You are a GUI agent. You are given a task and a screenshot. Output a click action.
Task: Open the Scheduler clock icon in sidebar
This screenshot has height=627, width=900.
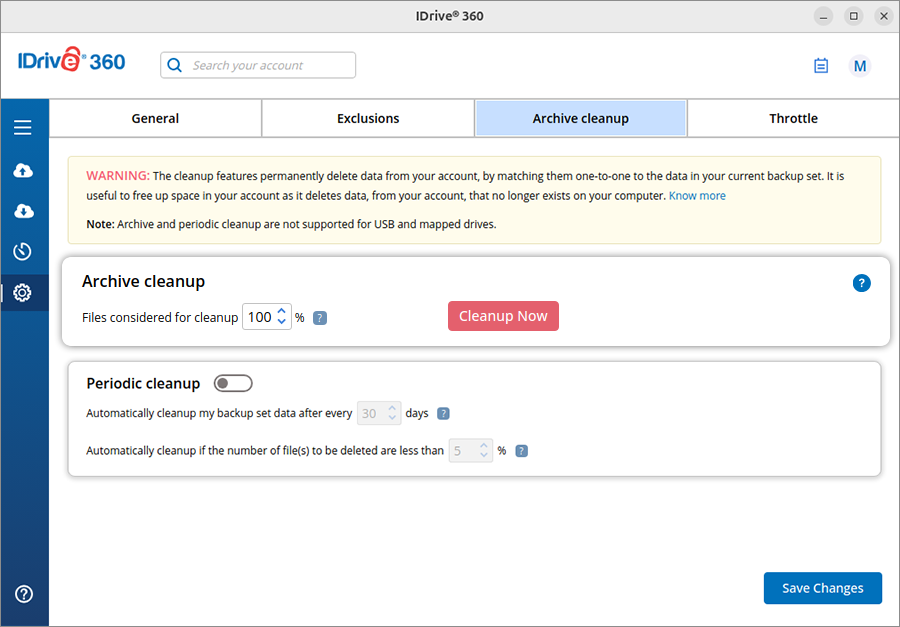22,251
